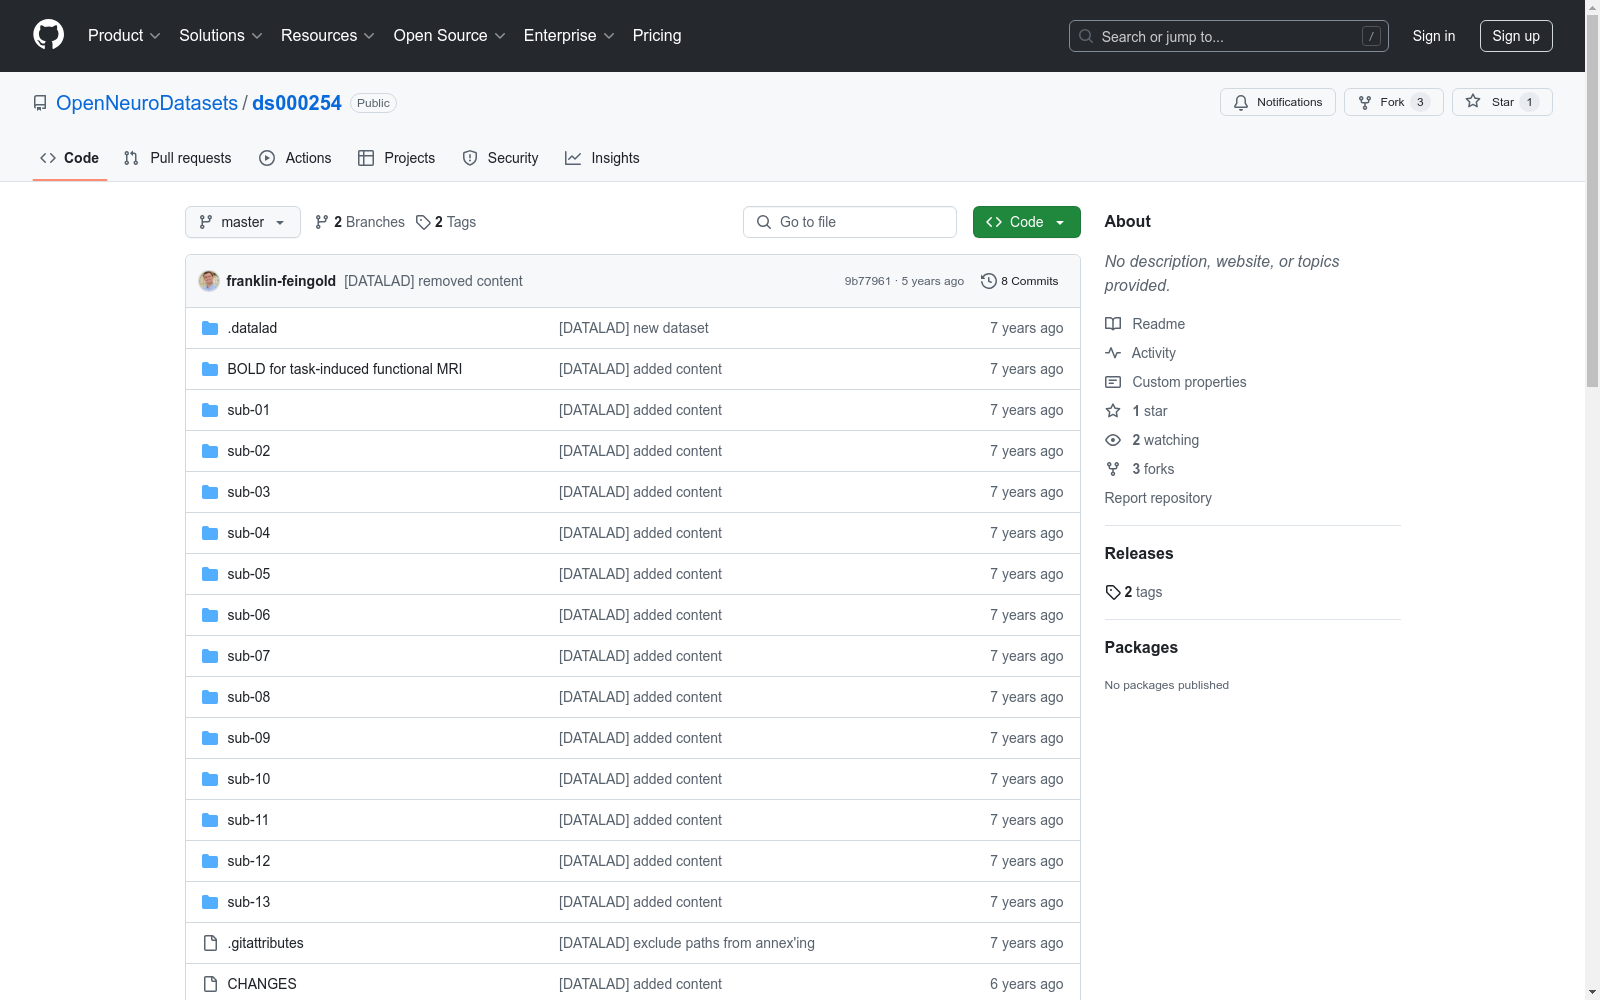Click the star count badge
1600x1000 pixels.
point(1529,102)
